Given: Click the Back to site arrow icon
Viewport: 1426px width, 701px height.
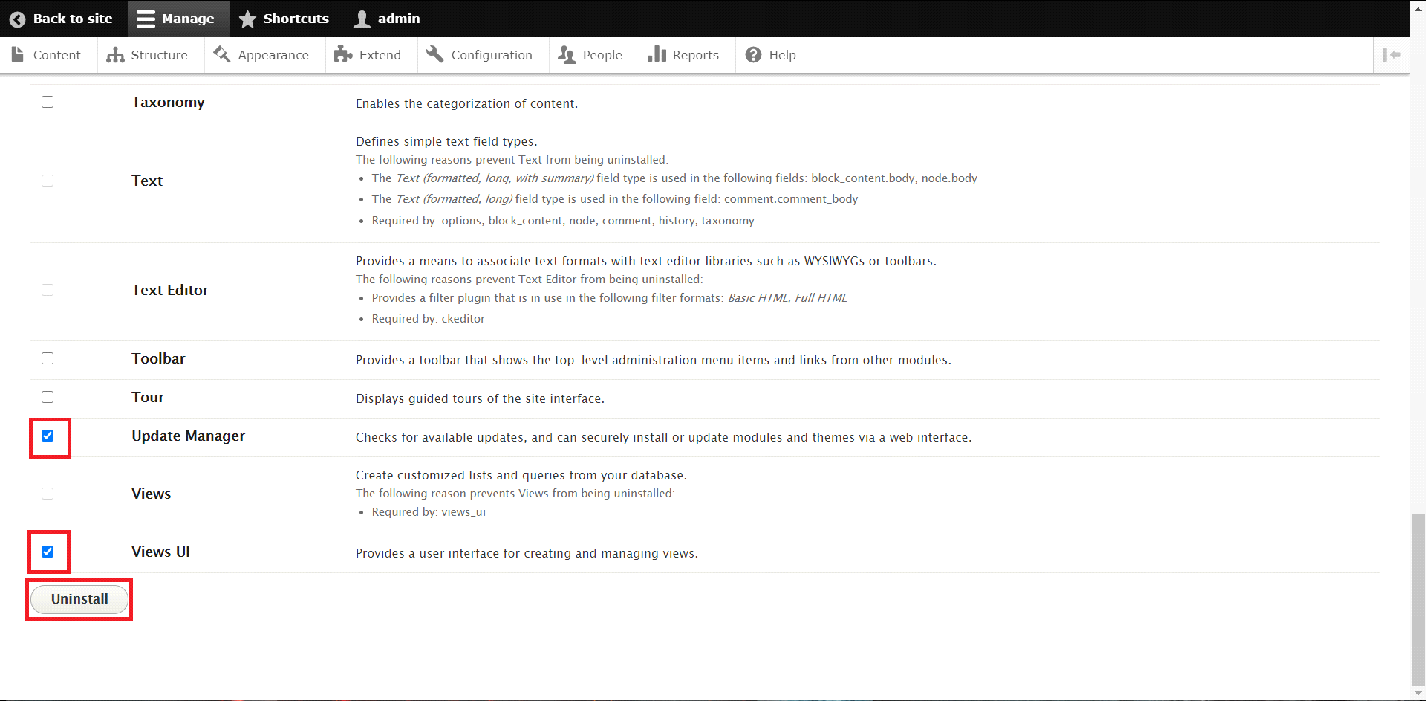Looking at the screenshot, I should pos(17,19).
